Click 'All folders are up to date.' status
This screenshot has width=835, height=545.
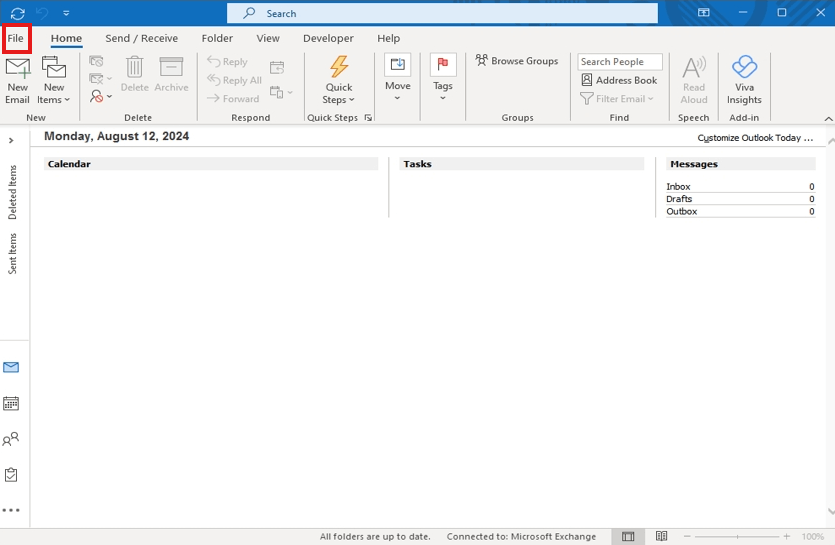click(375, 536)
